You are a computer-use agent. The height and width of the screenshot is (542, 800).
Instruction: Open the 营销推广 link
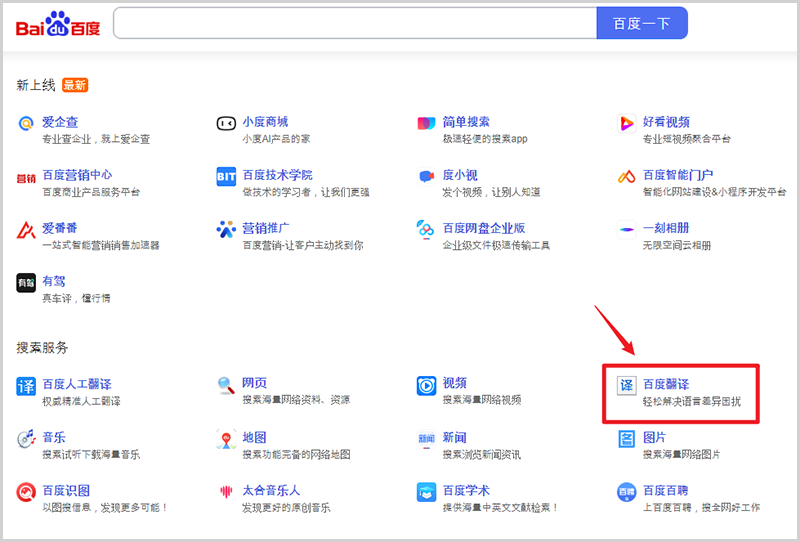(x=266, y=228)
